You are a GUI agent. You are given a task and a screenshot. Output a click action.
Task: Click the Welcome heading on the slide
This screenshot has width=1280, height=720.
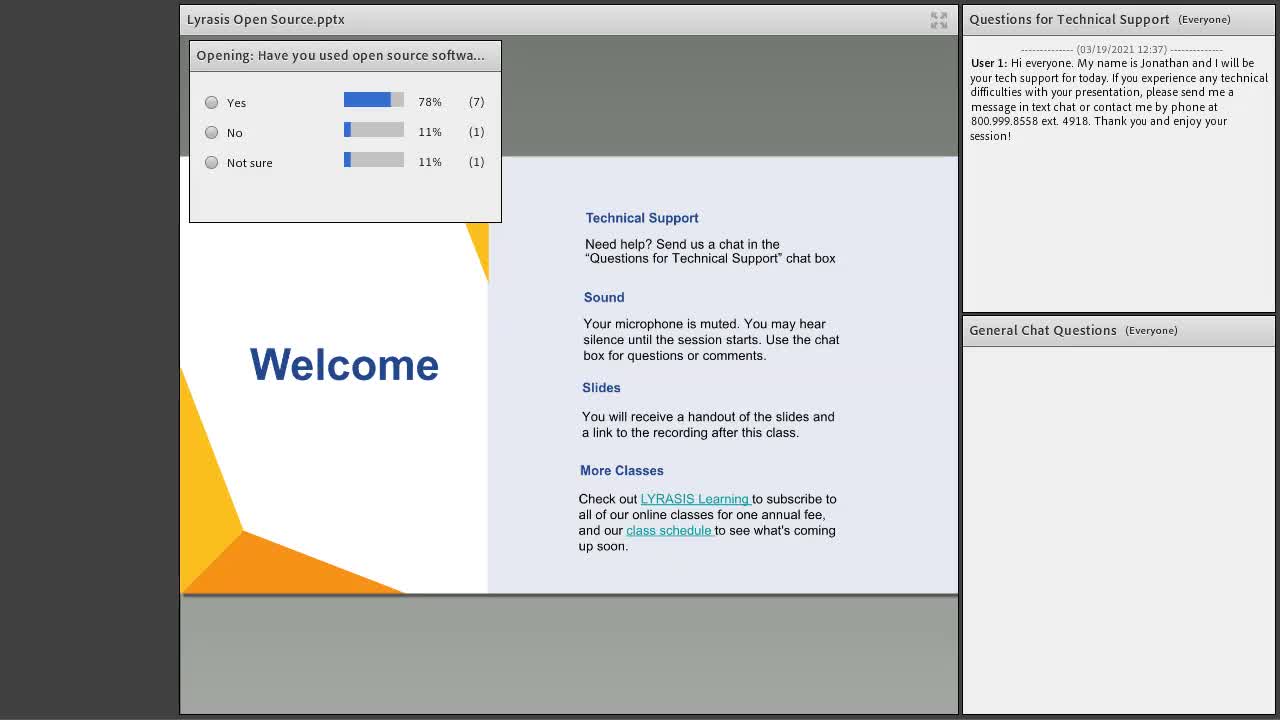point(344,365)
